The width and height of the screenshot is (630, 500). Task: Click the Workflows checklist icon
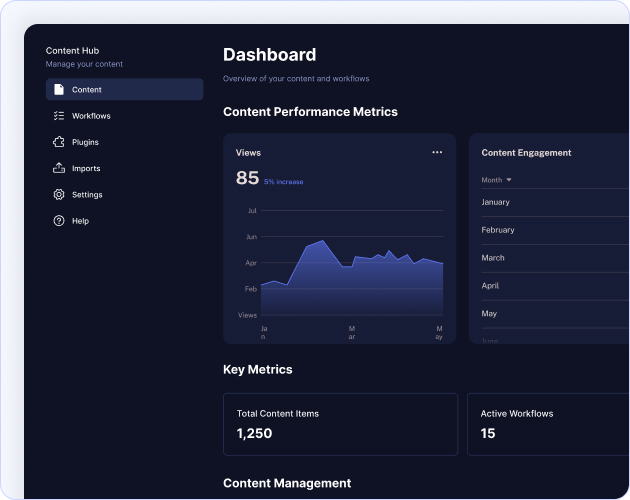coord(59,116)
